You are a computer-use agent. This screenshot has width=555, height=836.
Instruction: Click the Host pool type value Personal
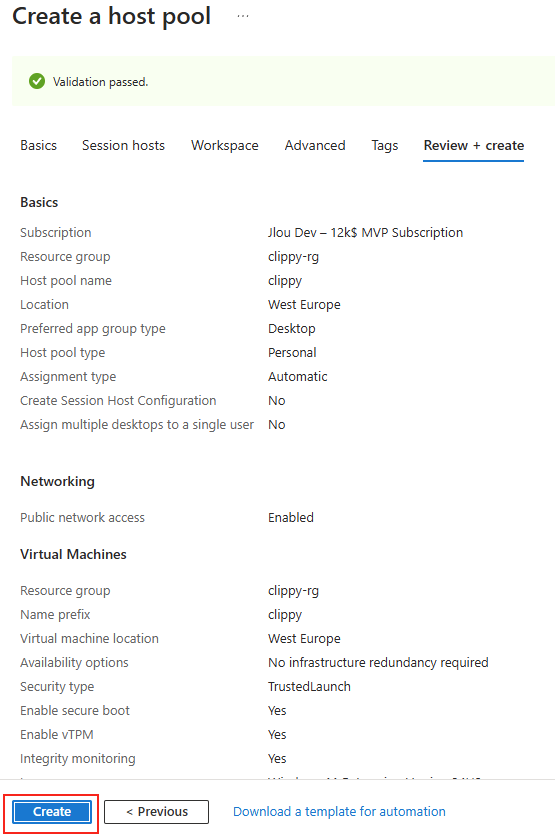tap(292, 352)
